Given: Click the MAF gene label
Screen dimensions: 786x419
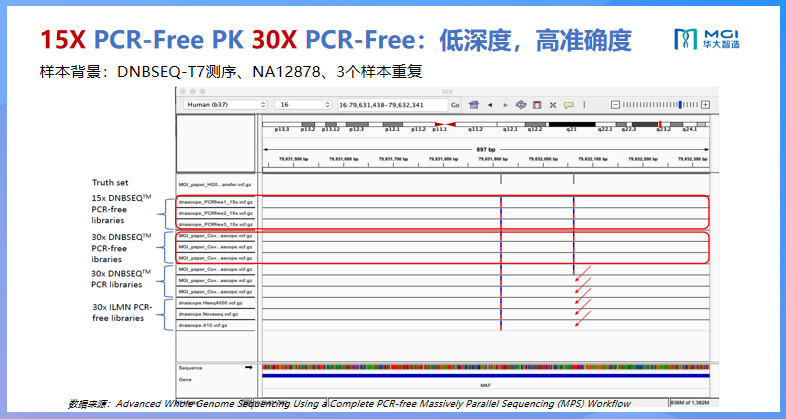Looking at the screenshot, I should [x=485, y=385].
